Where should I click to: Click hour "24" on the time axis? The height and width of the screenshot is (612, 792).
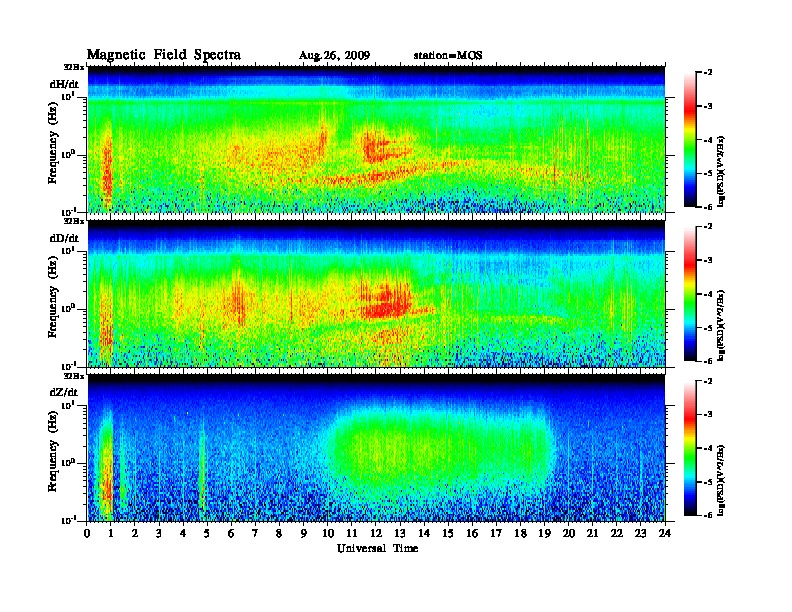point(665,534)
